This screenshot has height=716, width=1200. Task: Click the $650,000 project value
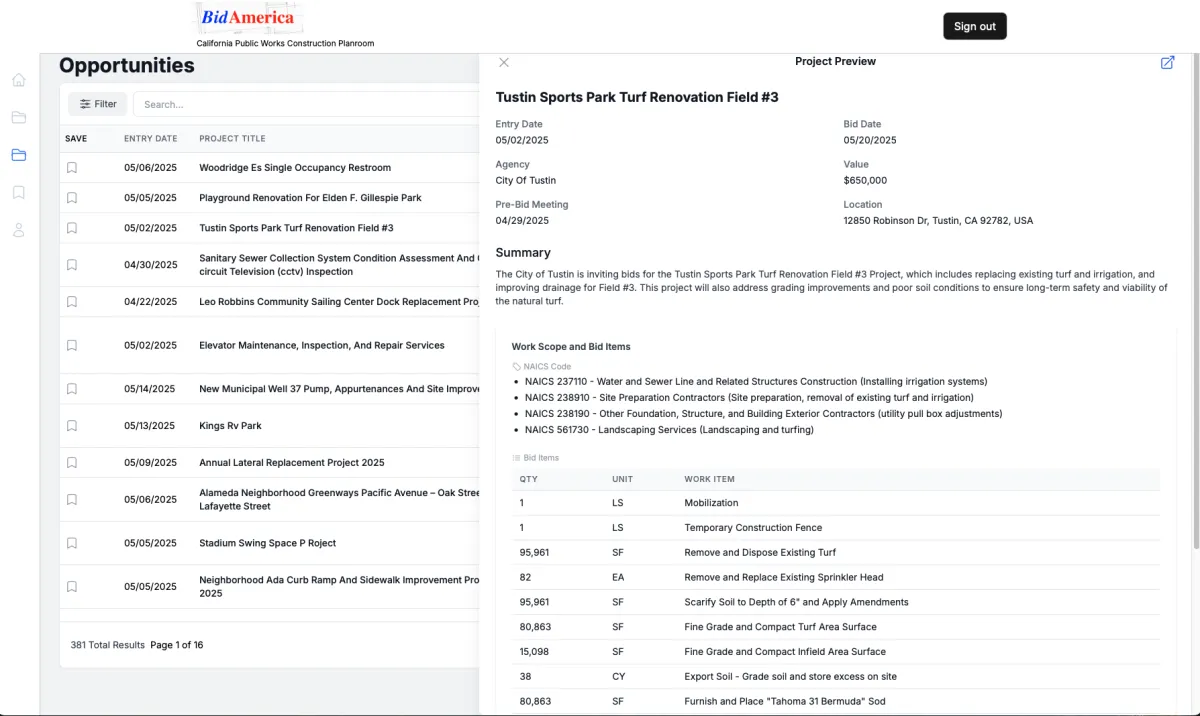(865, 181)
